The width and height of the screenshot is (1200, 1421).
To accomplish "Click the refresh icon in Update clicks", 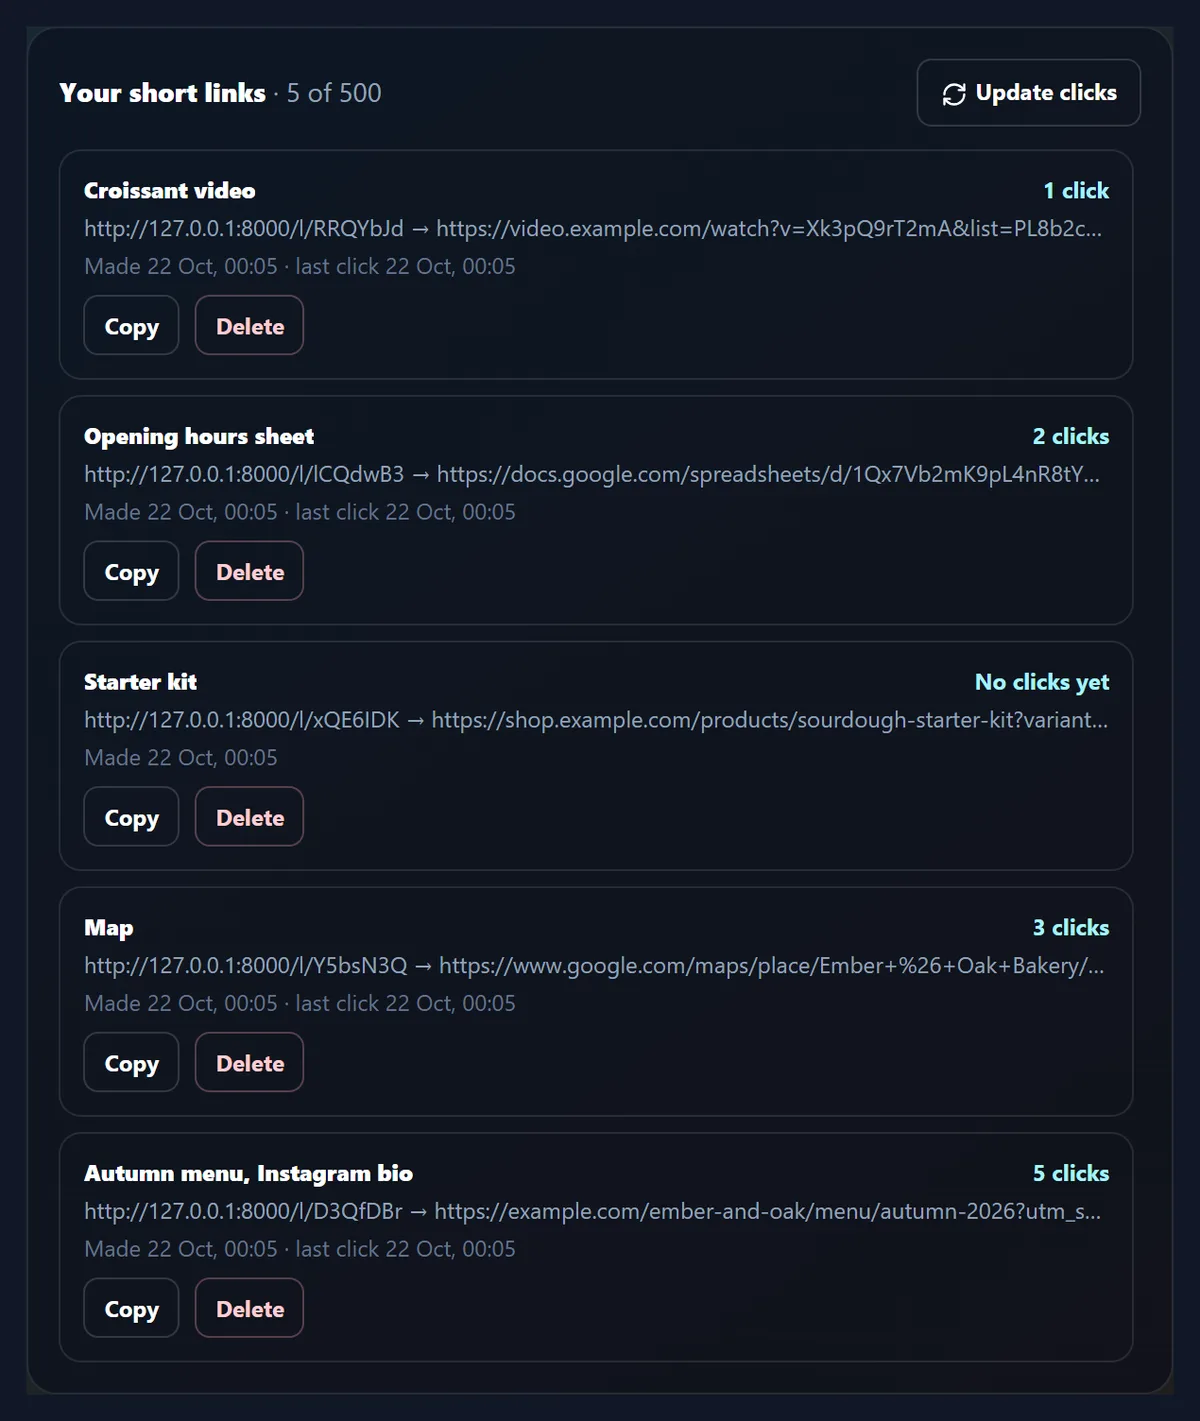I will coord(954,93).
